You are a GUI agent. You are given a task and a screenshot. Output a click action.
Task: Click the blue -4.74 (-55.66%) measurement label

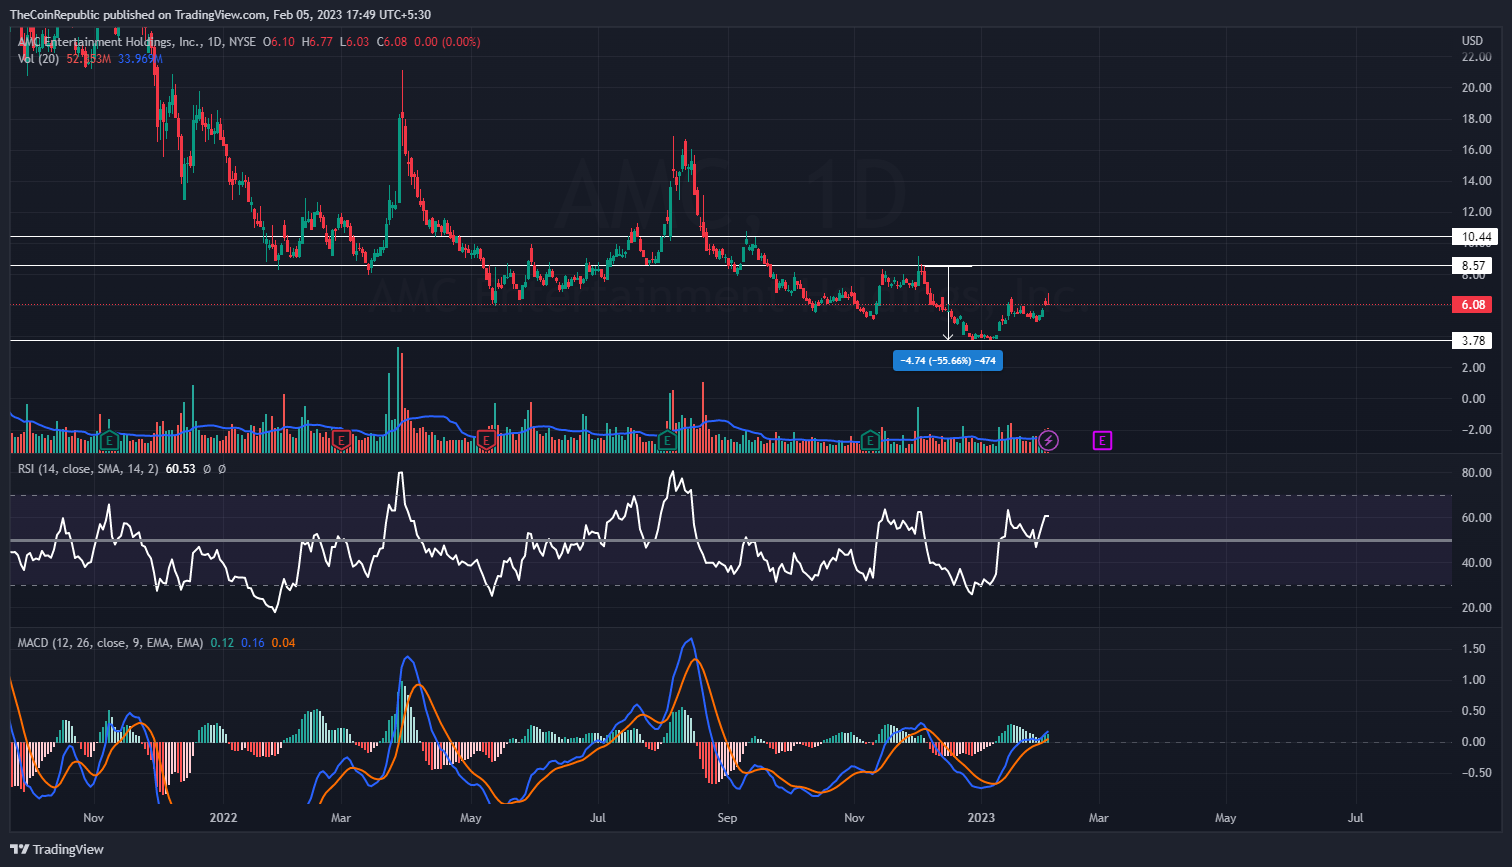947,360
